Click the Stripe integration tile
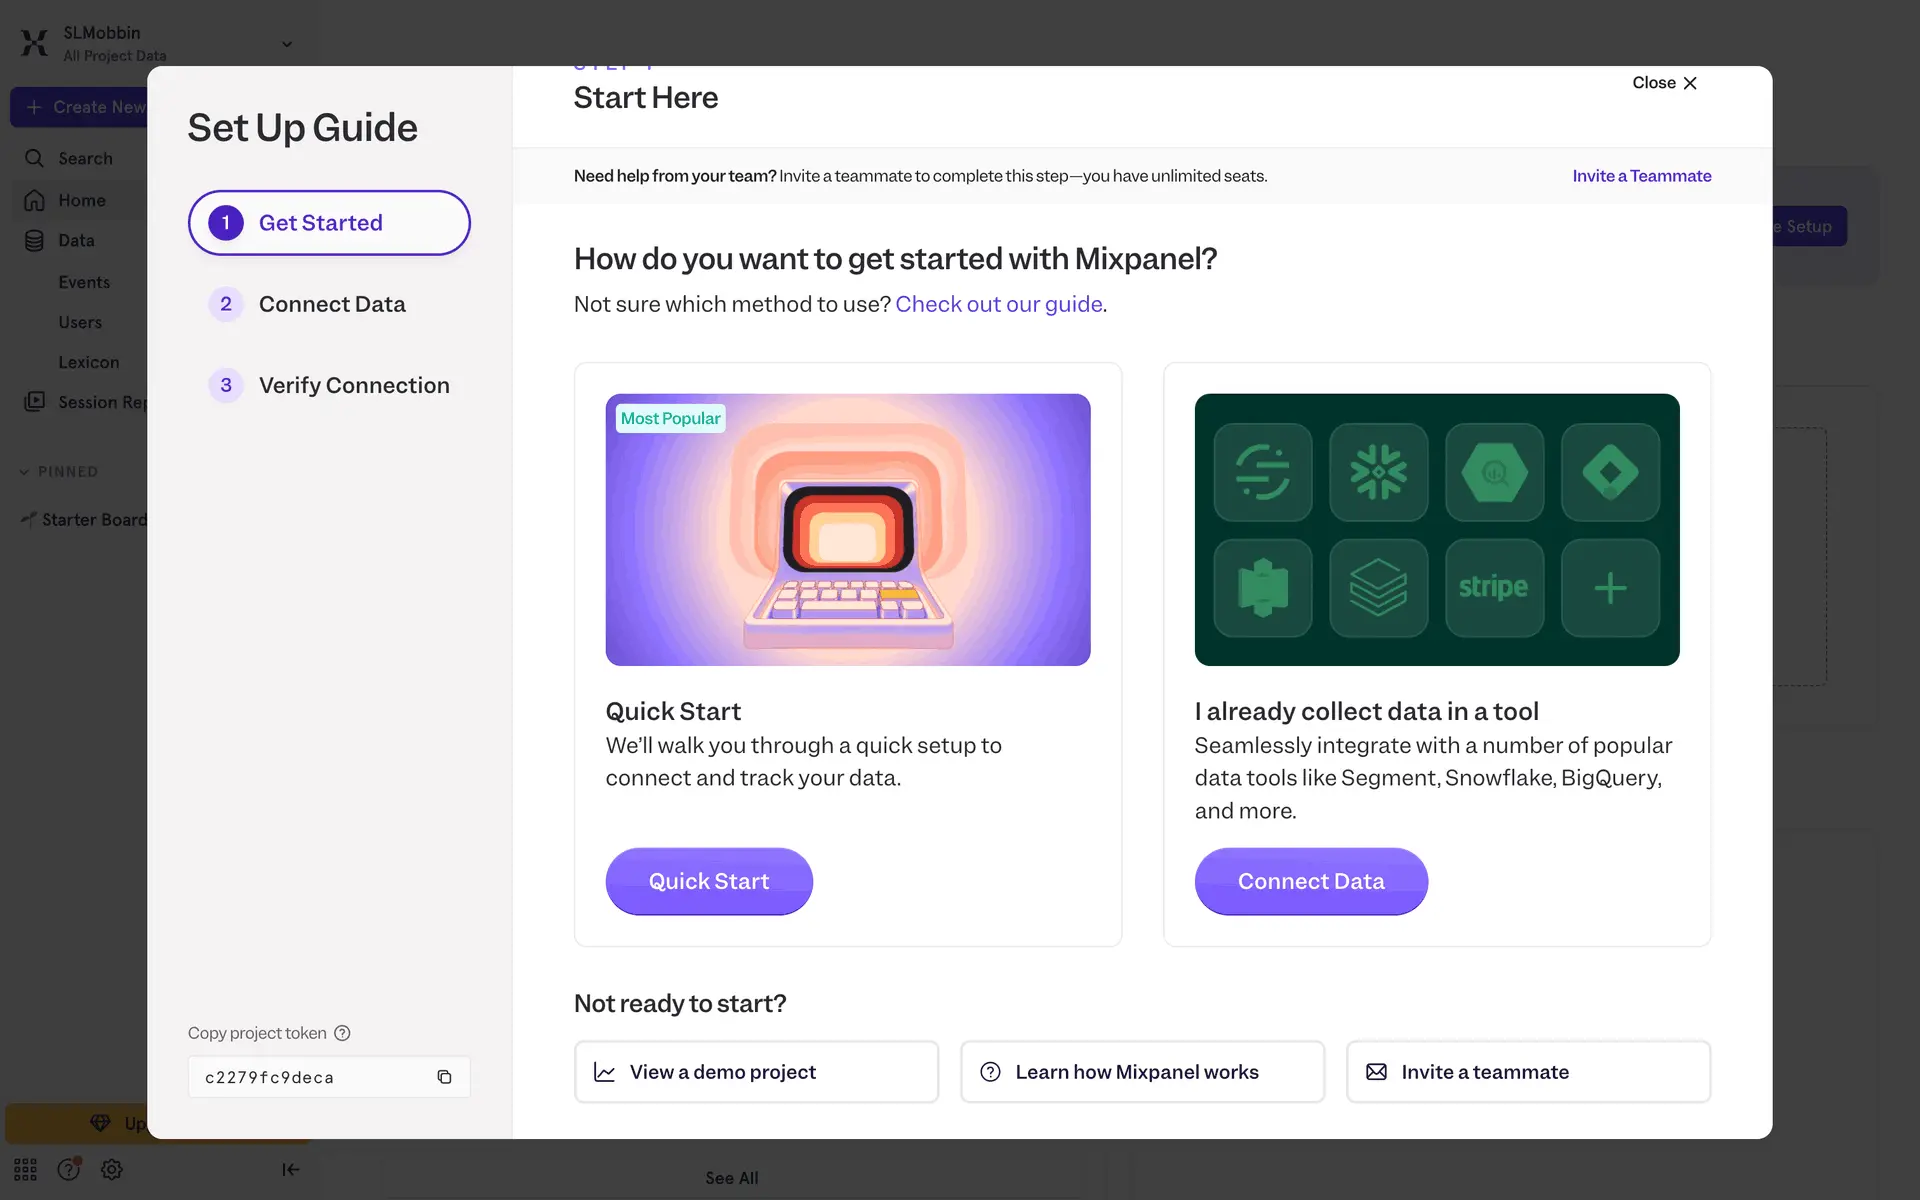 click(x=1494, y=588)
